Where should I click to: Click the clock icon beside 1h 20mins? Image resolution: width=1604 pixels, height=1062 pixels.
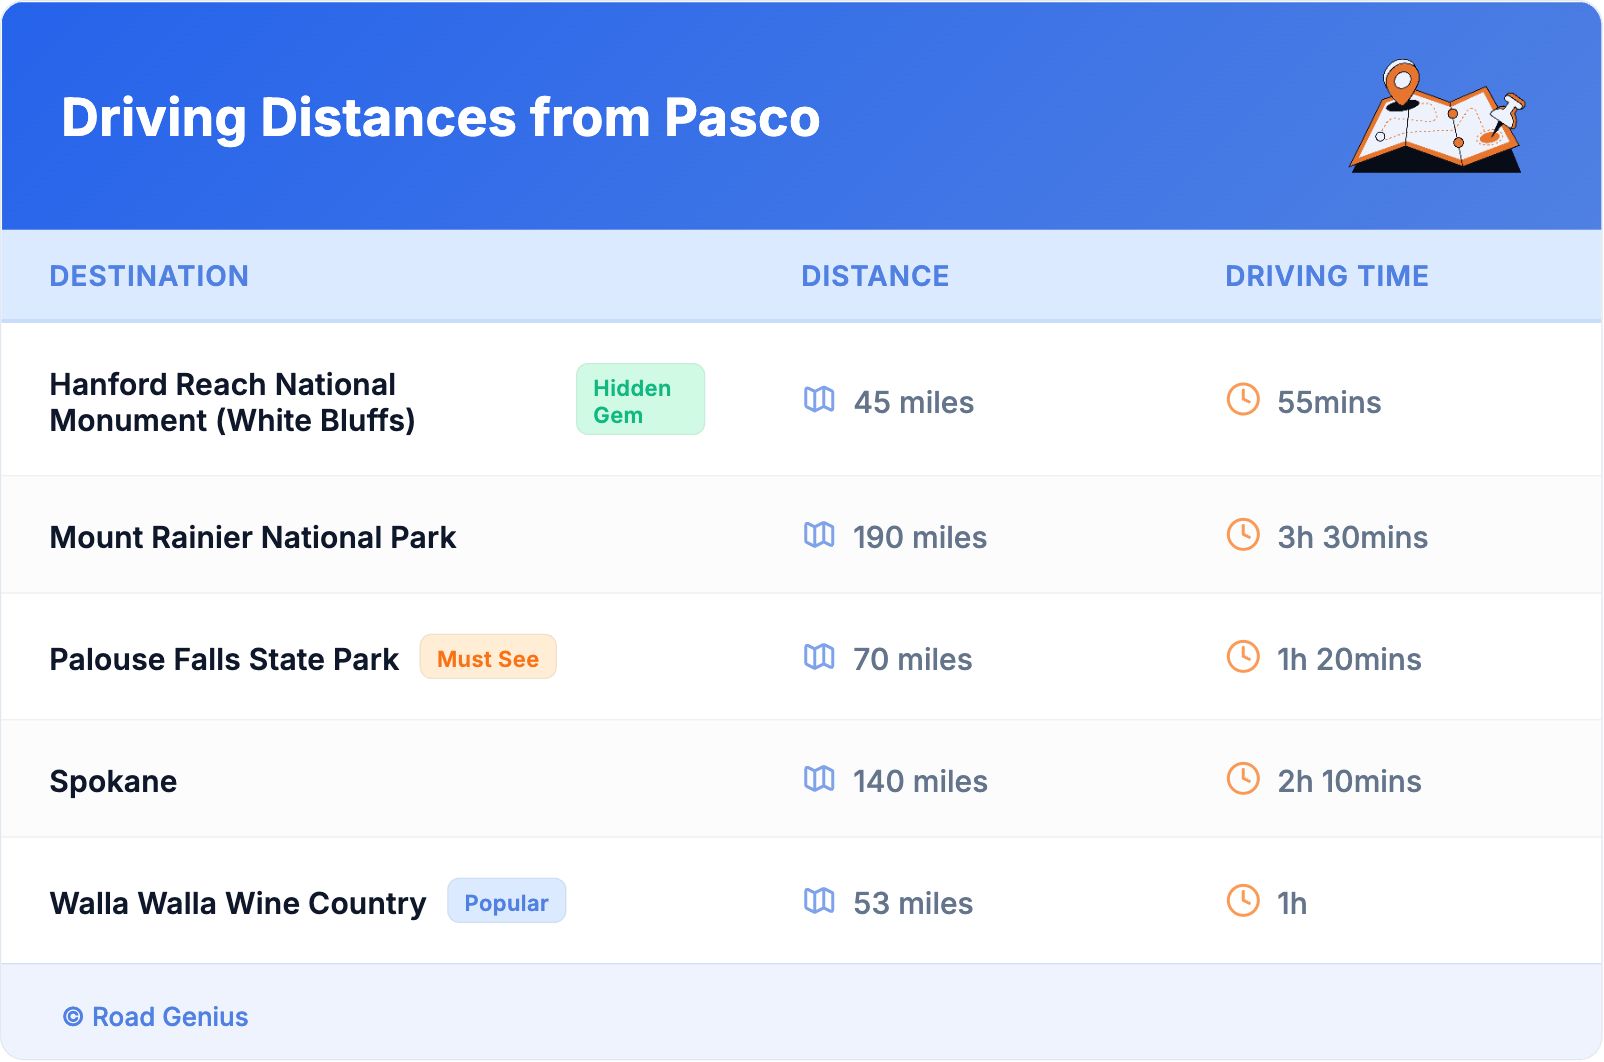(x=1243, y=657)
